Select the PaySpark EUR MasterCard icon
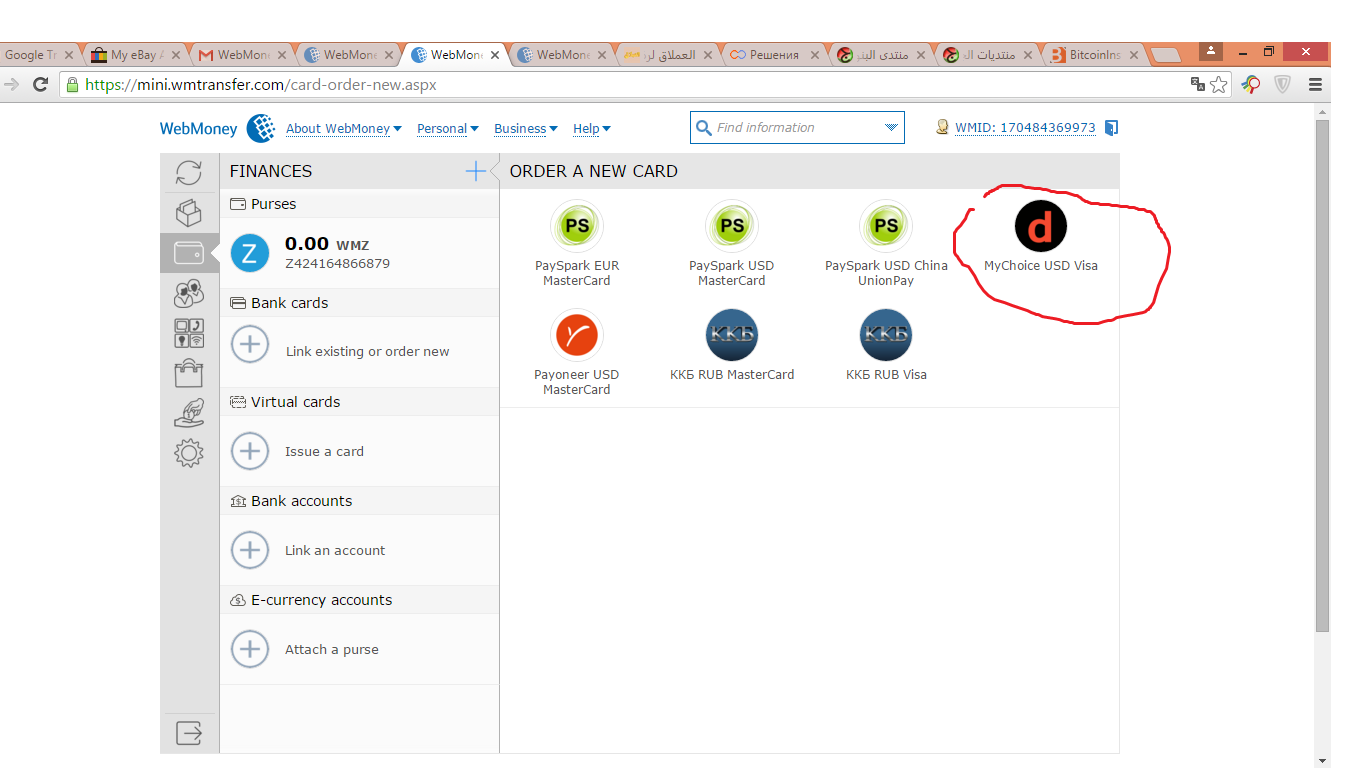Image resolution: width=1366 pixels, height=768 pixels. tap(577, 226)
